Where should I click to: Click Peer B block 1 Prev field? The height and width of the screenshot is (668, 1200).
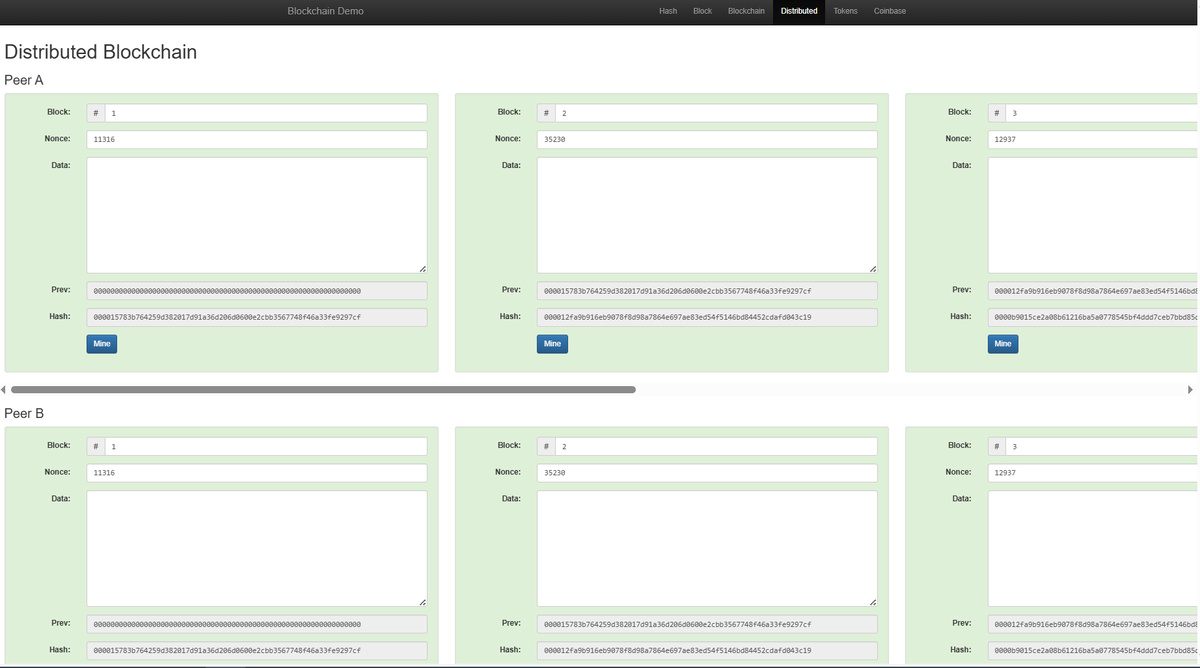(257, 624)
